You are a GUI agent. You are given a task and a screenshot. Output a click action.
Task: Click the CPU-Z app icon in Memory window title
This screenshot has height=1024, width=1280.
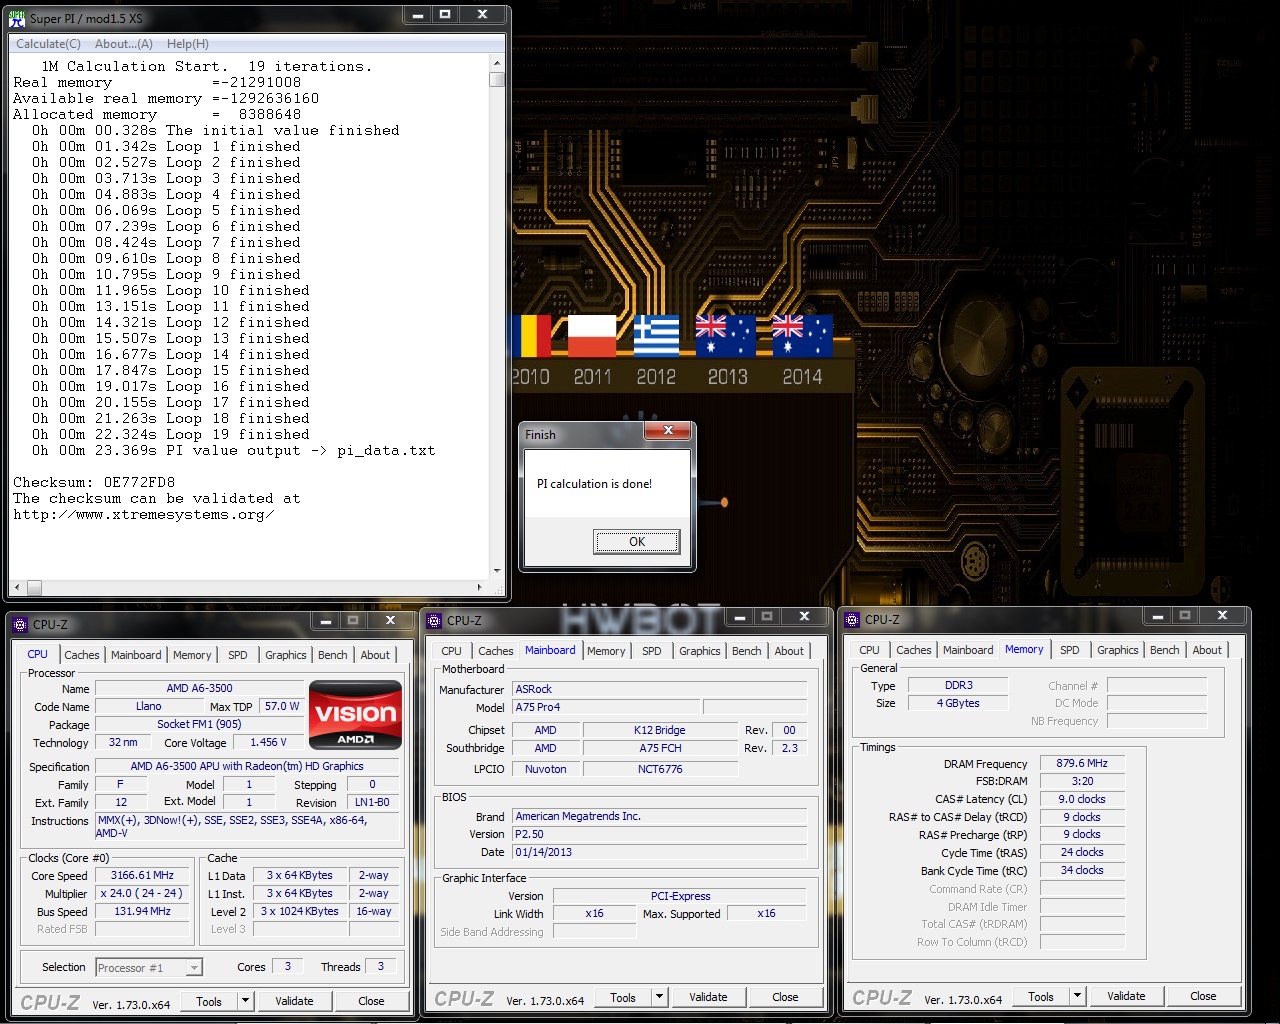click(x=852, y=619)
